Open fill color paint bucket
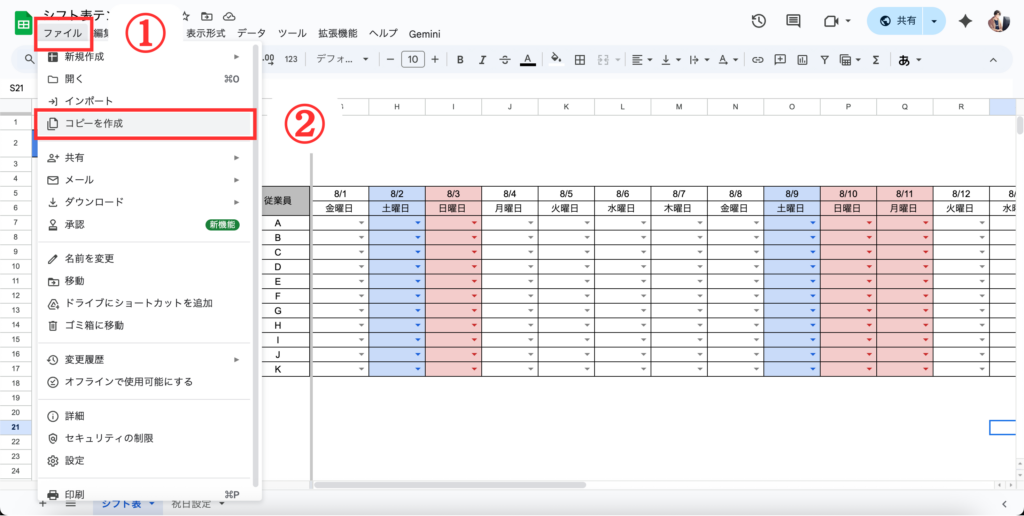The height and width of the screenshot is (516, 1024). pos(556,59)
